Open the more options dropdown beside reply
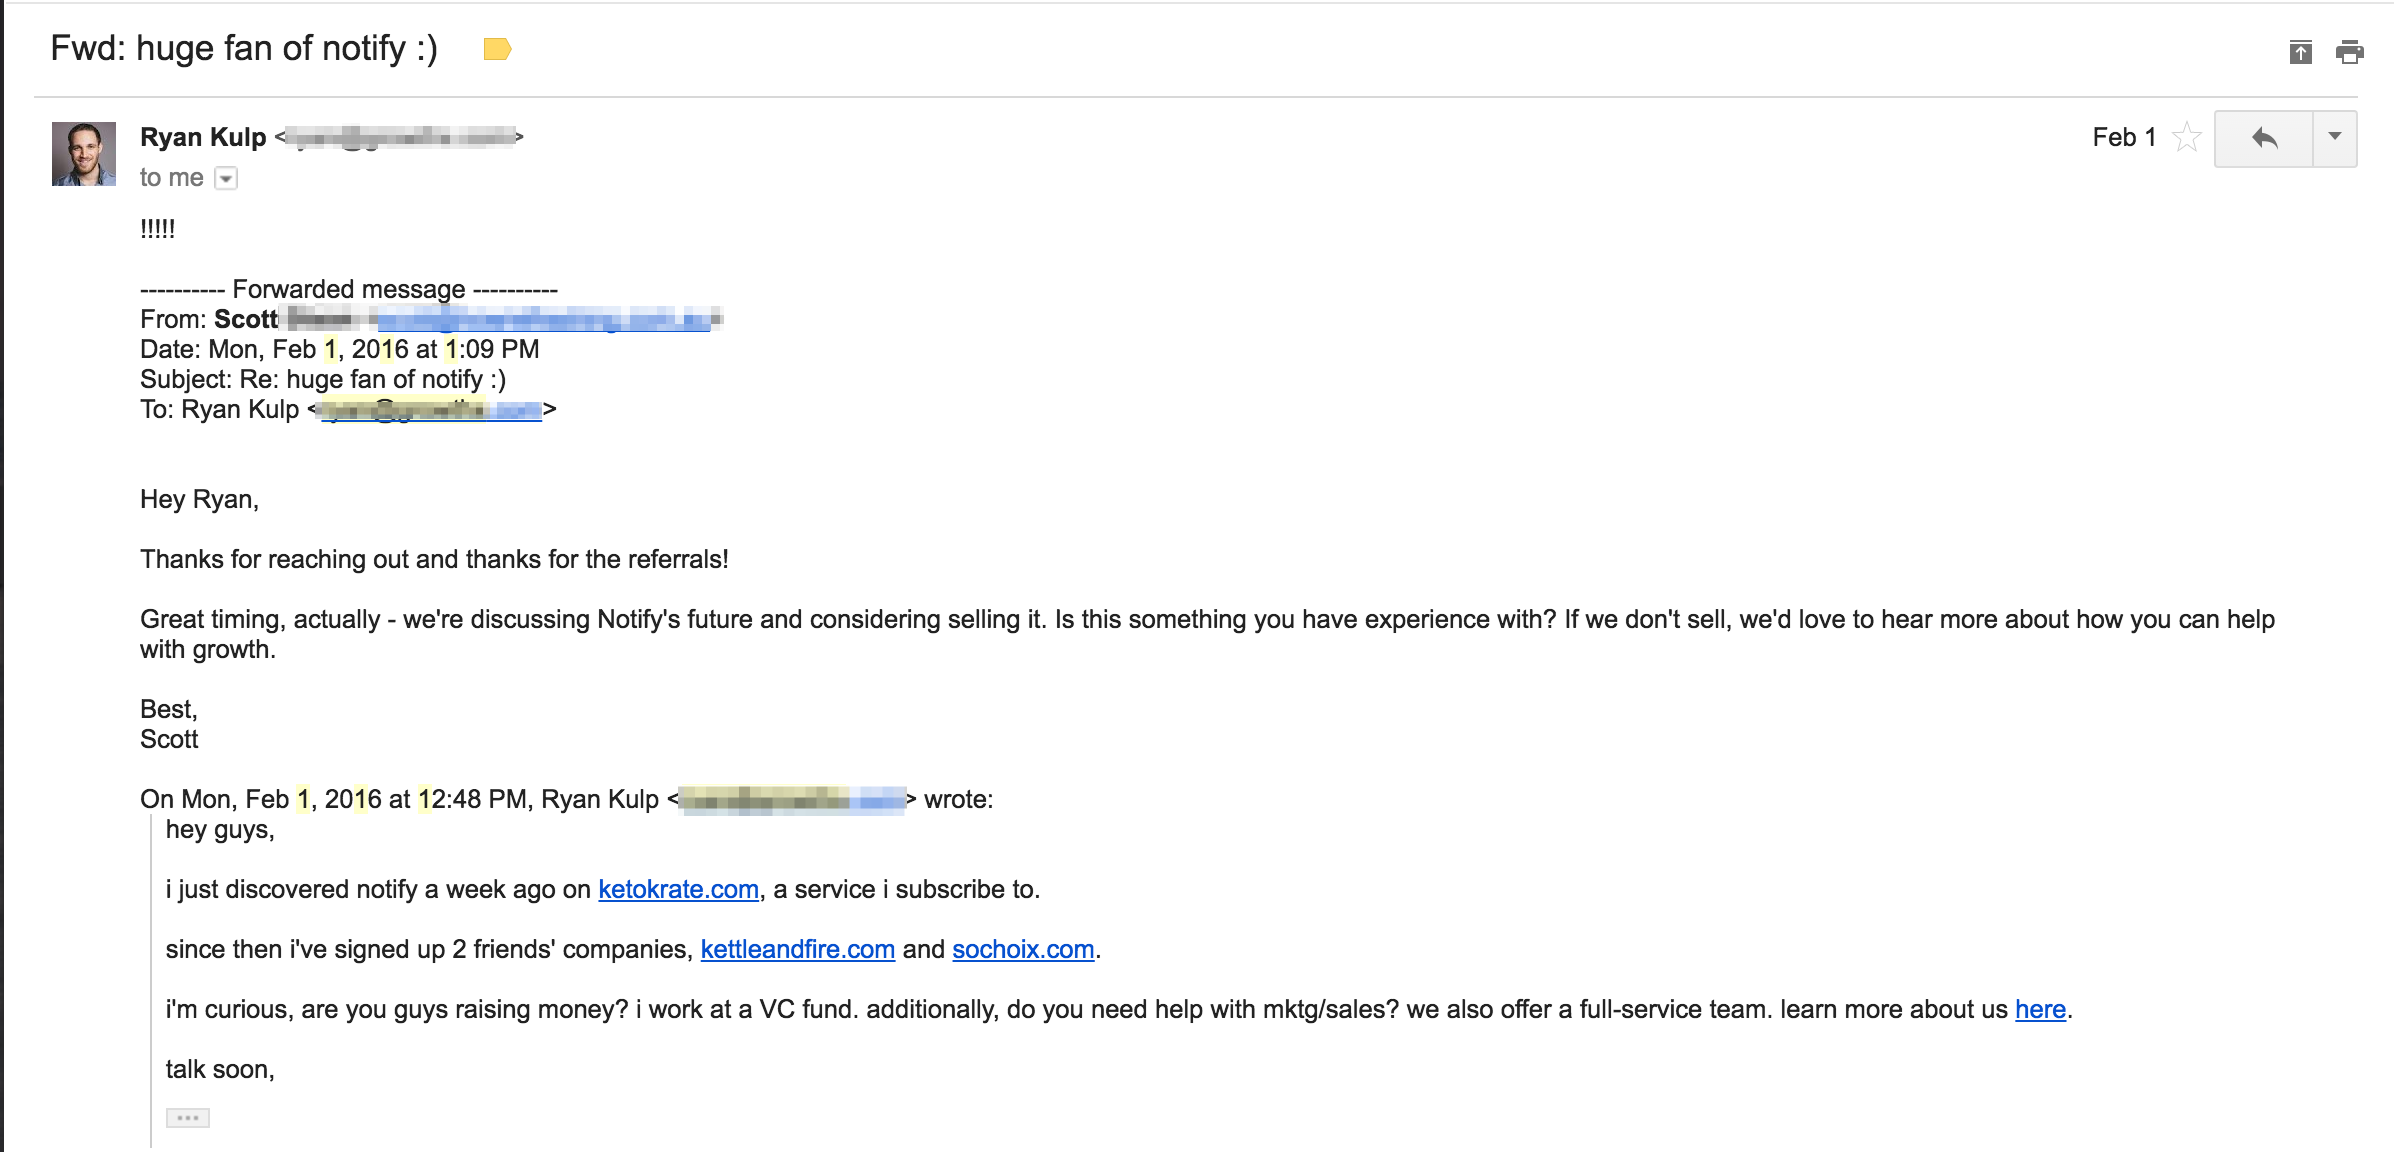This screenshot has width=2394, height=1152. pyautogui.click(x=2335, y=138)
